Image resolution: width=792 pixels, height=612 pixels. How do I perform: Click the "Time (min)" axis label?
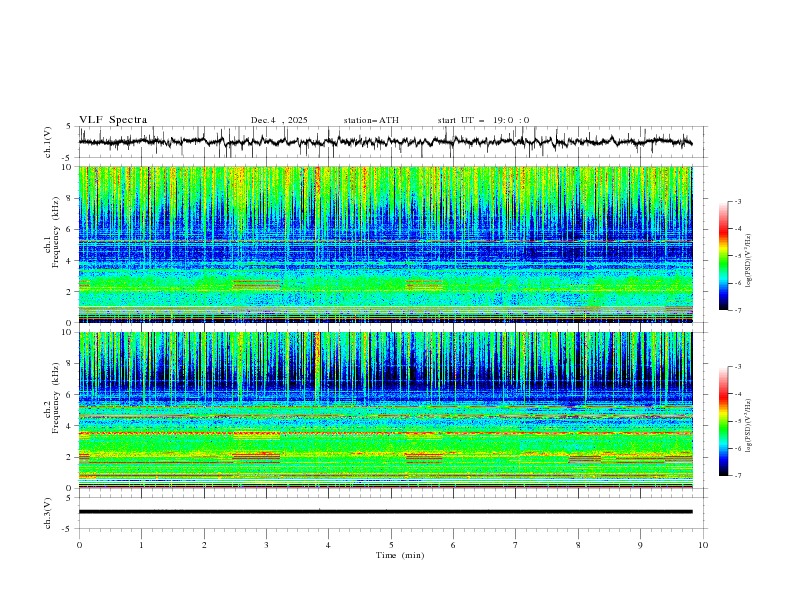(x=400, y=555)
